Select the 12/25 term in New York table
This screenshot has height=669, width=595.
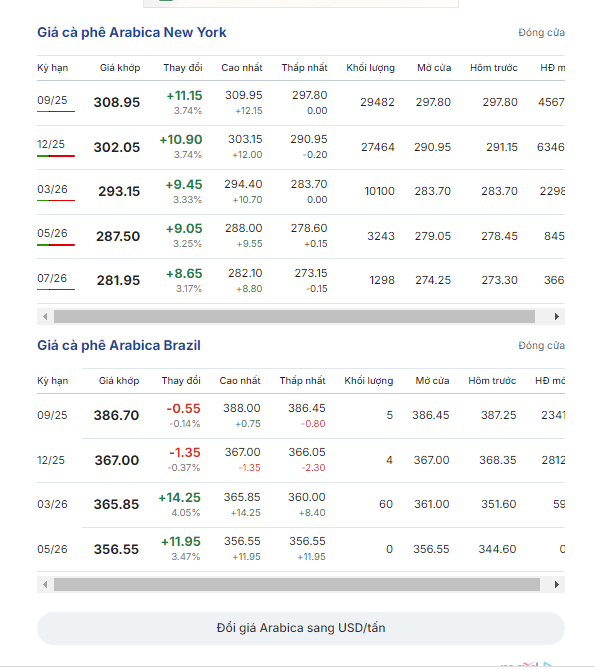pos(51,144)
